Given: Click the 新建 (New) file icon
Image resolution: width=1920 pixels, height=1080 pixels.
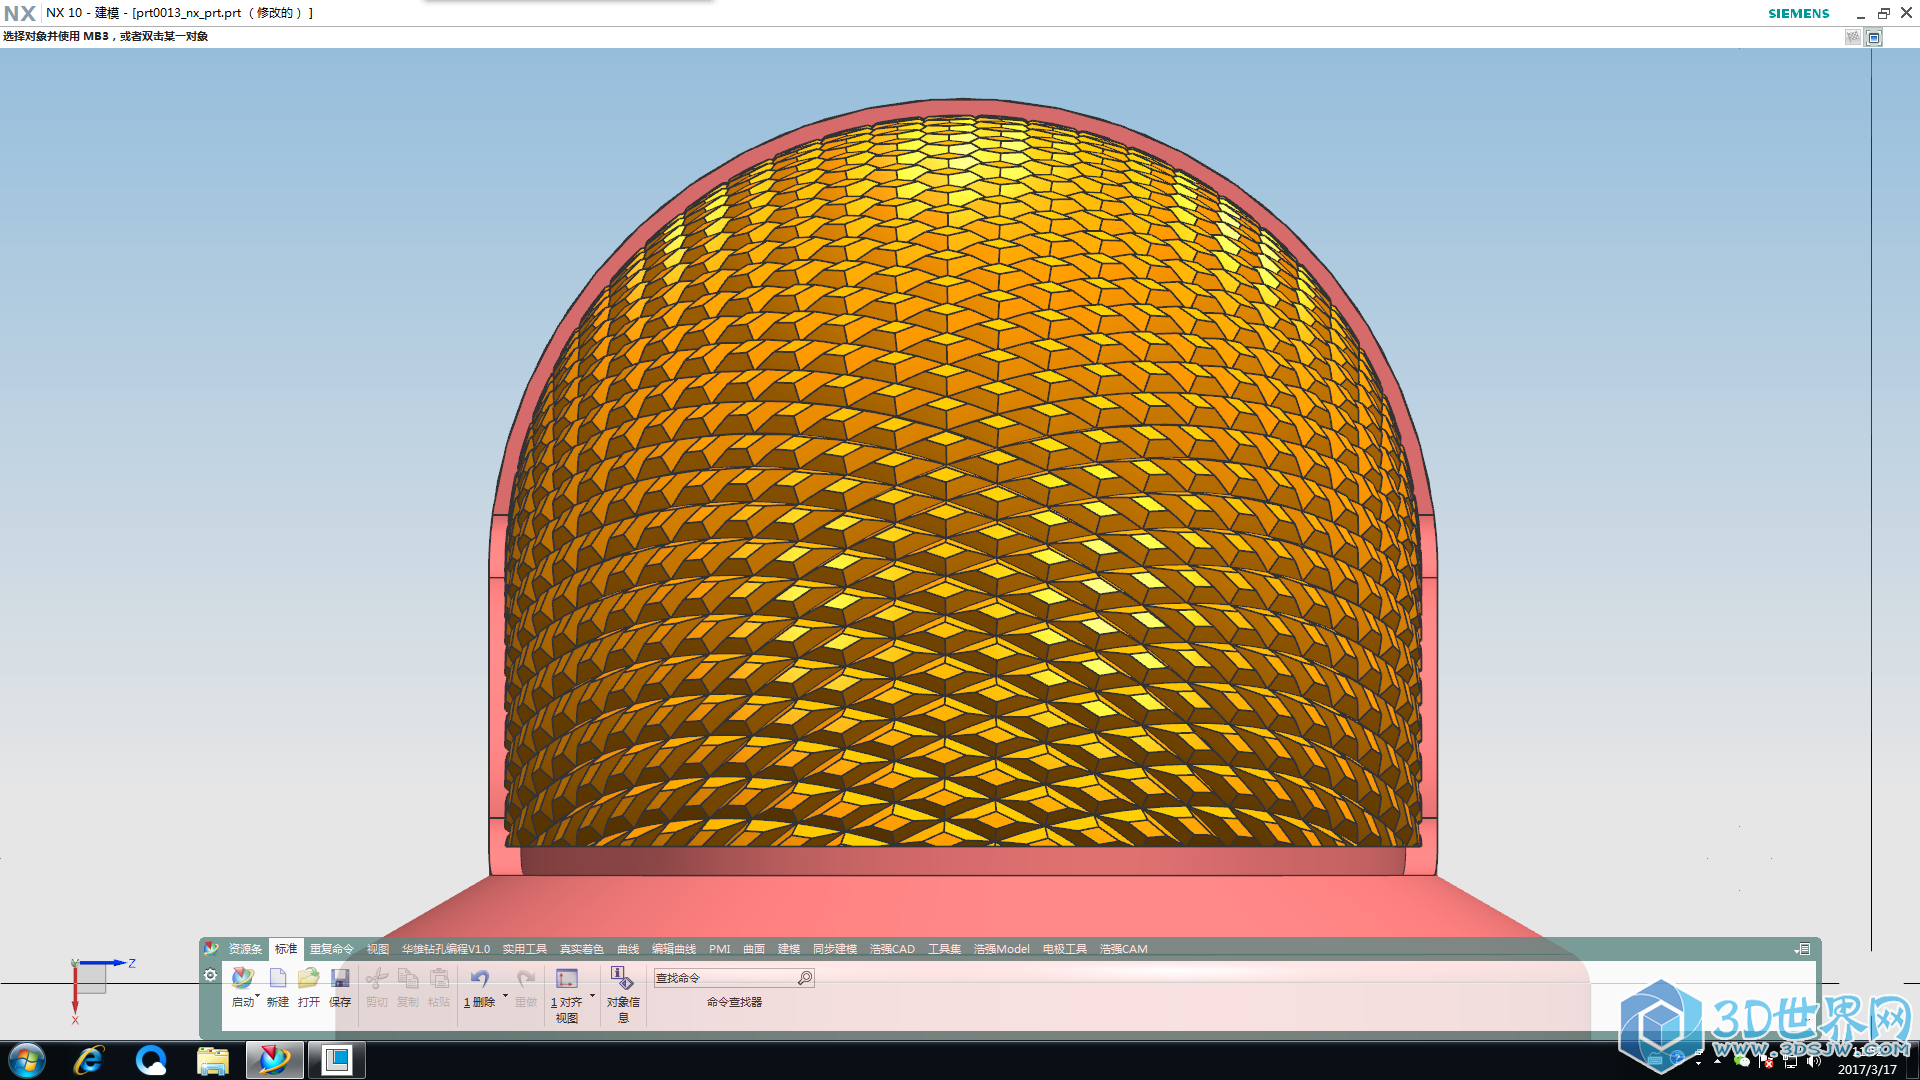Looking at the screenshot, I should pos(278,978).
